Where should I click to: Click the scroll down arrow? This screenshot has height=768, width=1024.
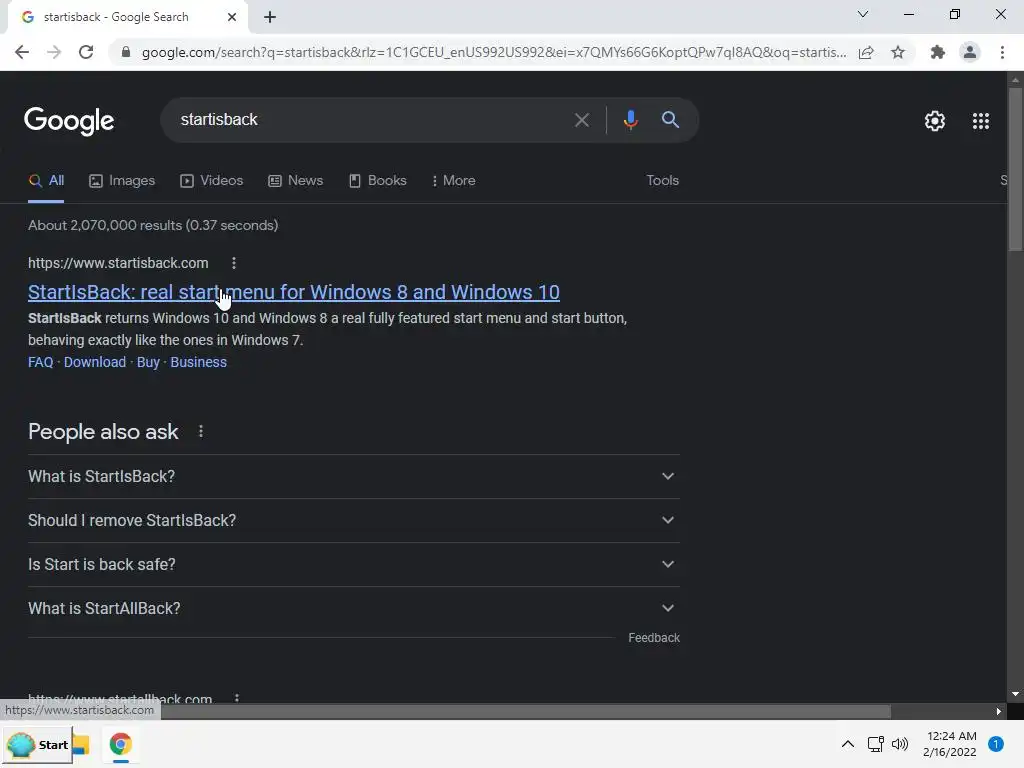(x=1015, y=695)
